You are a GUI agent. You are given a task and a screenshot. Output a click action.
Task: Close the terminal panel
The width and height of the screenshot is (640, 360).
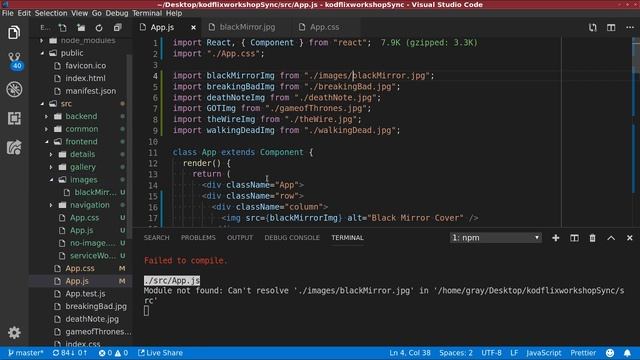click(x=629, y=238)
